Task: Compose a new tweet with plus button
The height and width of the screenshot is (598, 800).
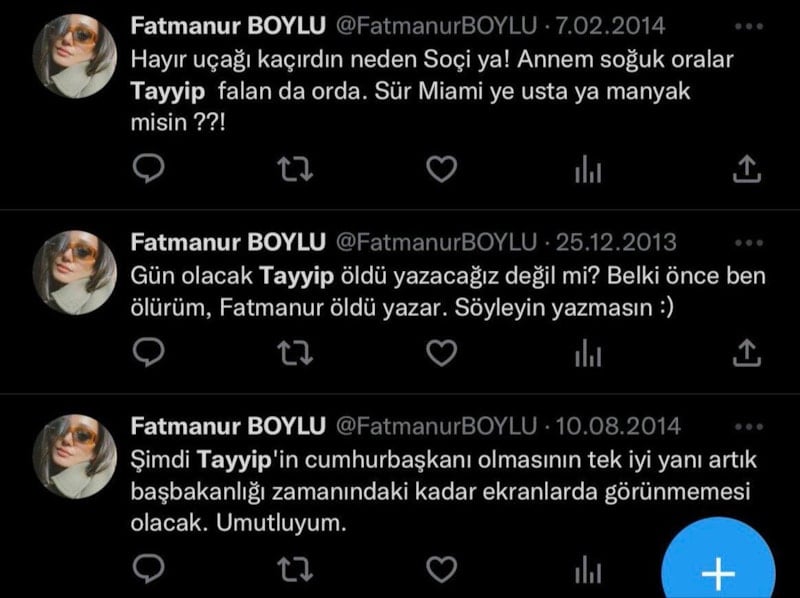Action: point(718,561)
